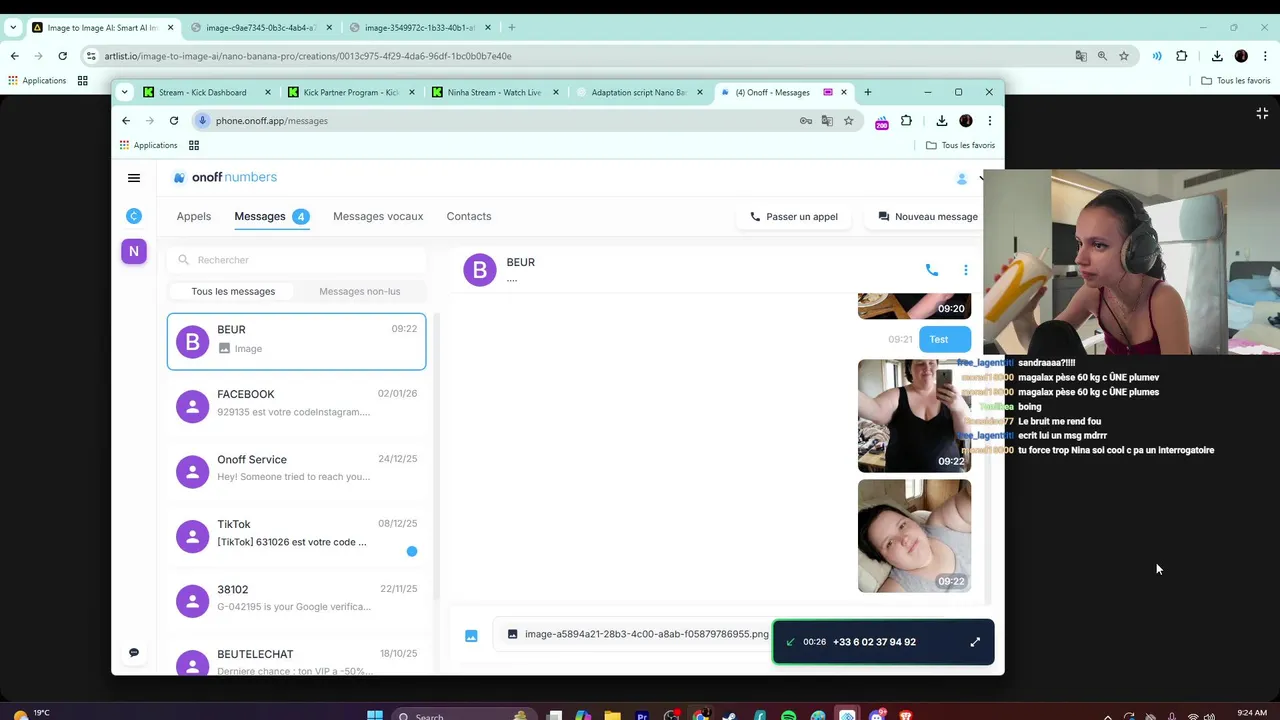This screenshot has height=720, width=1280.
Task: Open Steam from taskbar
Action: [730, 715]
